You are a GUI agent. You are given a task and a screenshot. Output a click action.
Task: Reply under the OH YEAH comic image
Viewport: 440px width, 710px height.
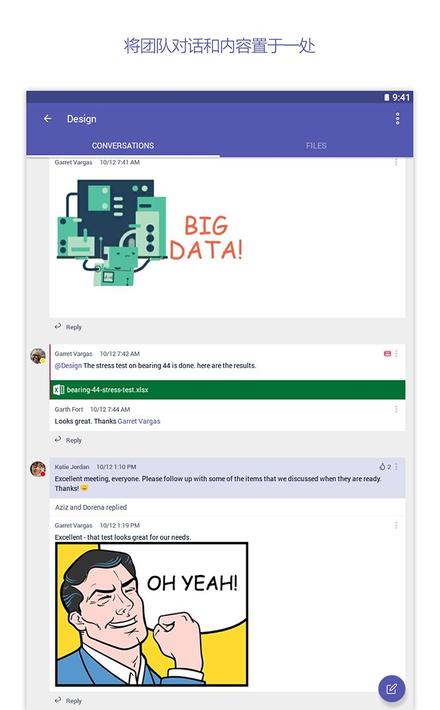click(x=68, y=700)
